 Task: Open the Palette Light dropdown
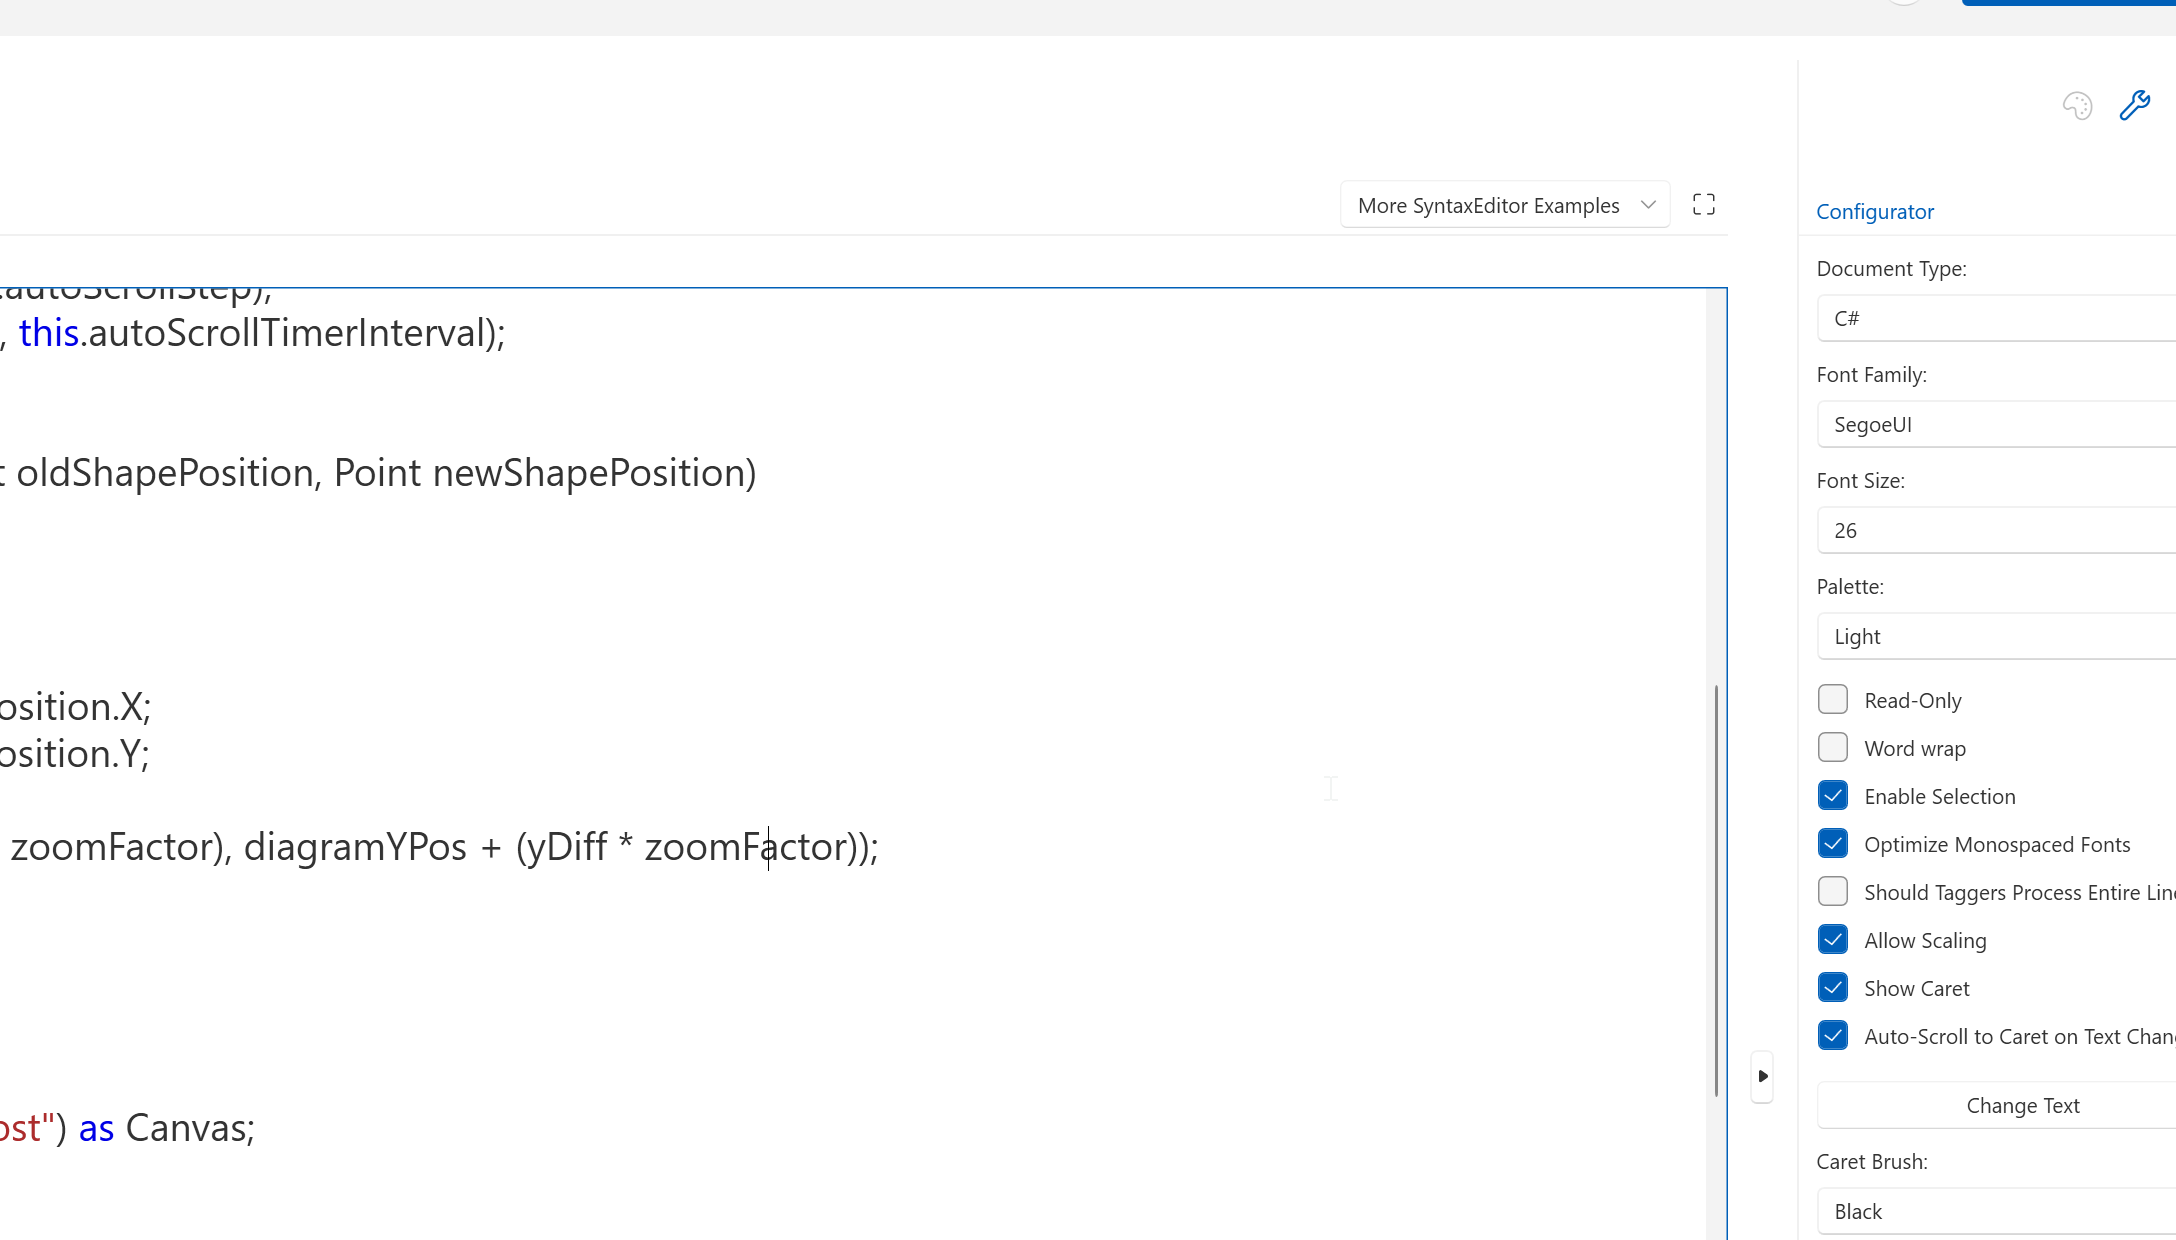1995,637
